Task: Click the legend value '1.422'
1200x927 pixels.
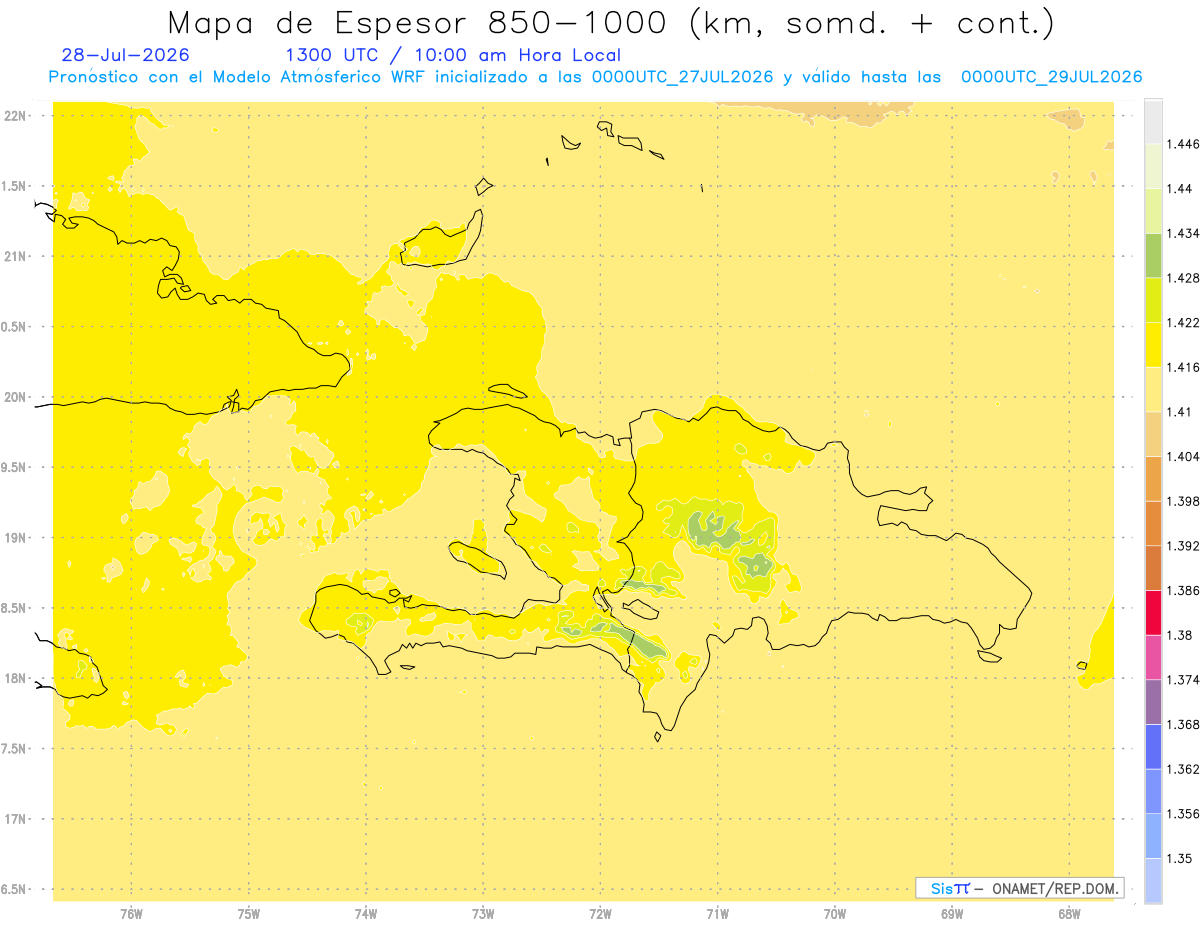Action: [1183, 322]
